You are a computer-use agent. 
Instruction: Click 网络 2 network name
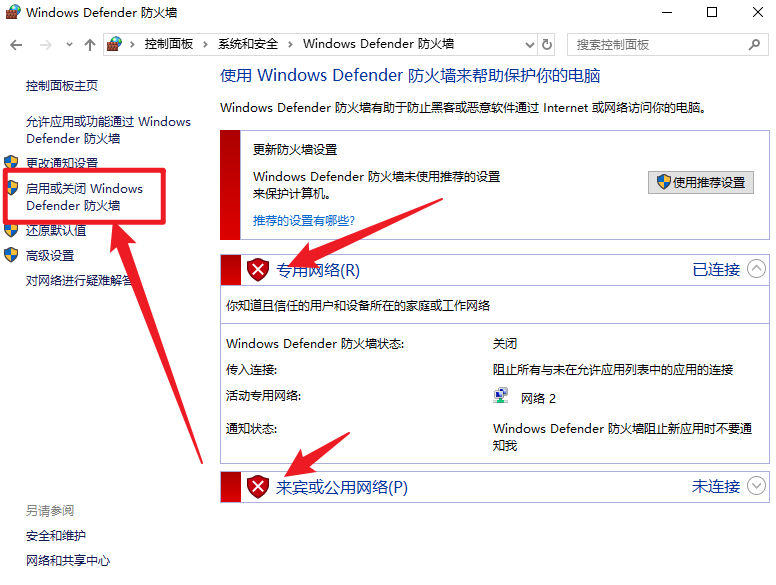(x=538, y=398)
